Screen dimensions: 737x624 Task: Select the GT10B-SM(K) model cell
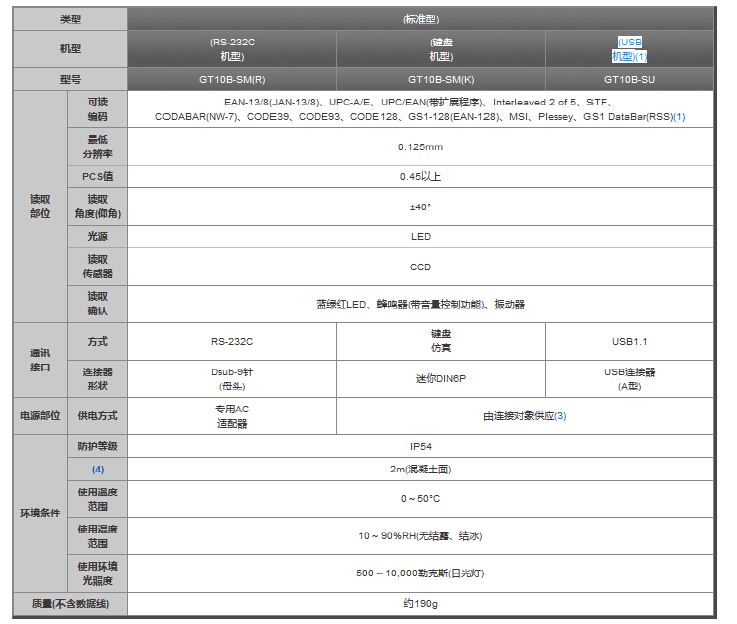(x=440, y=79)
